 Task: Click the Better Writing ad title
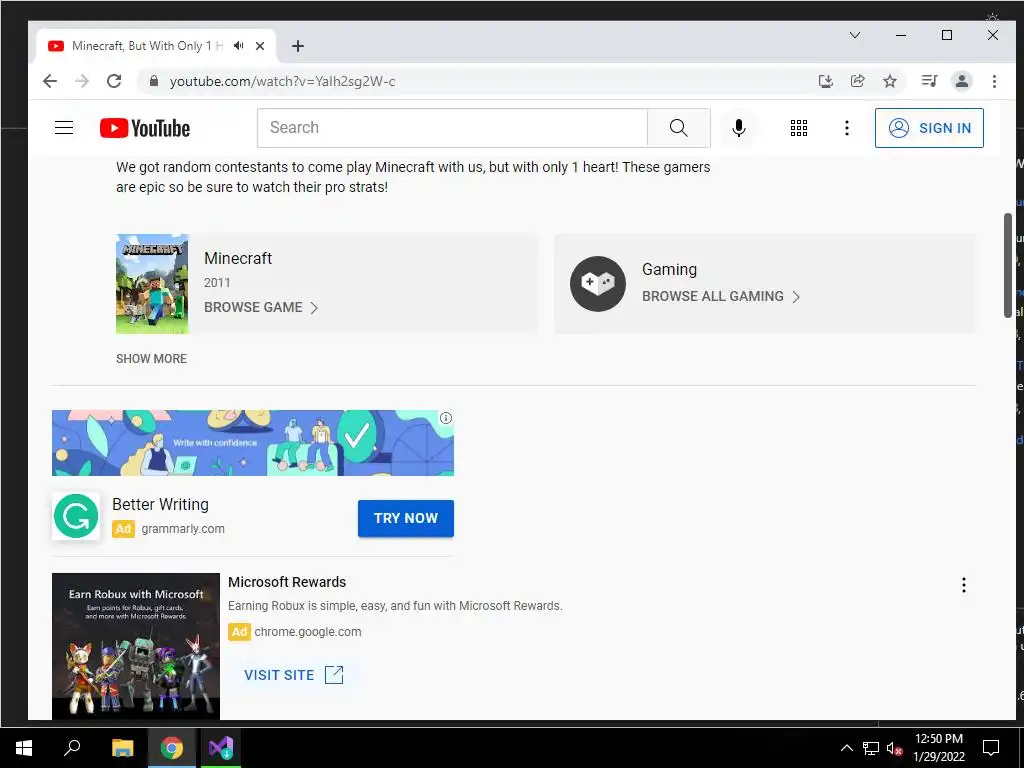[161, 504]
